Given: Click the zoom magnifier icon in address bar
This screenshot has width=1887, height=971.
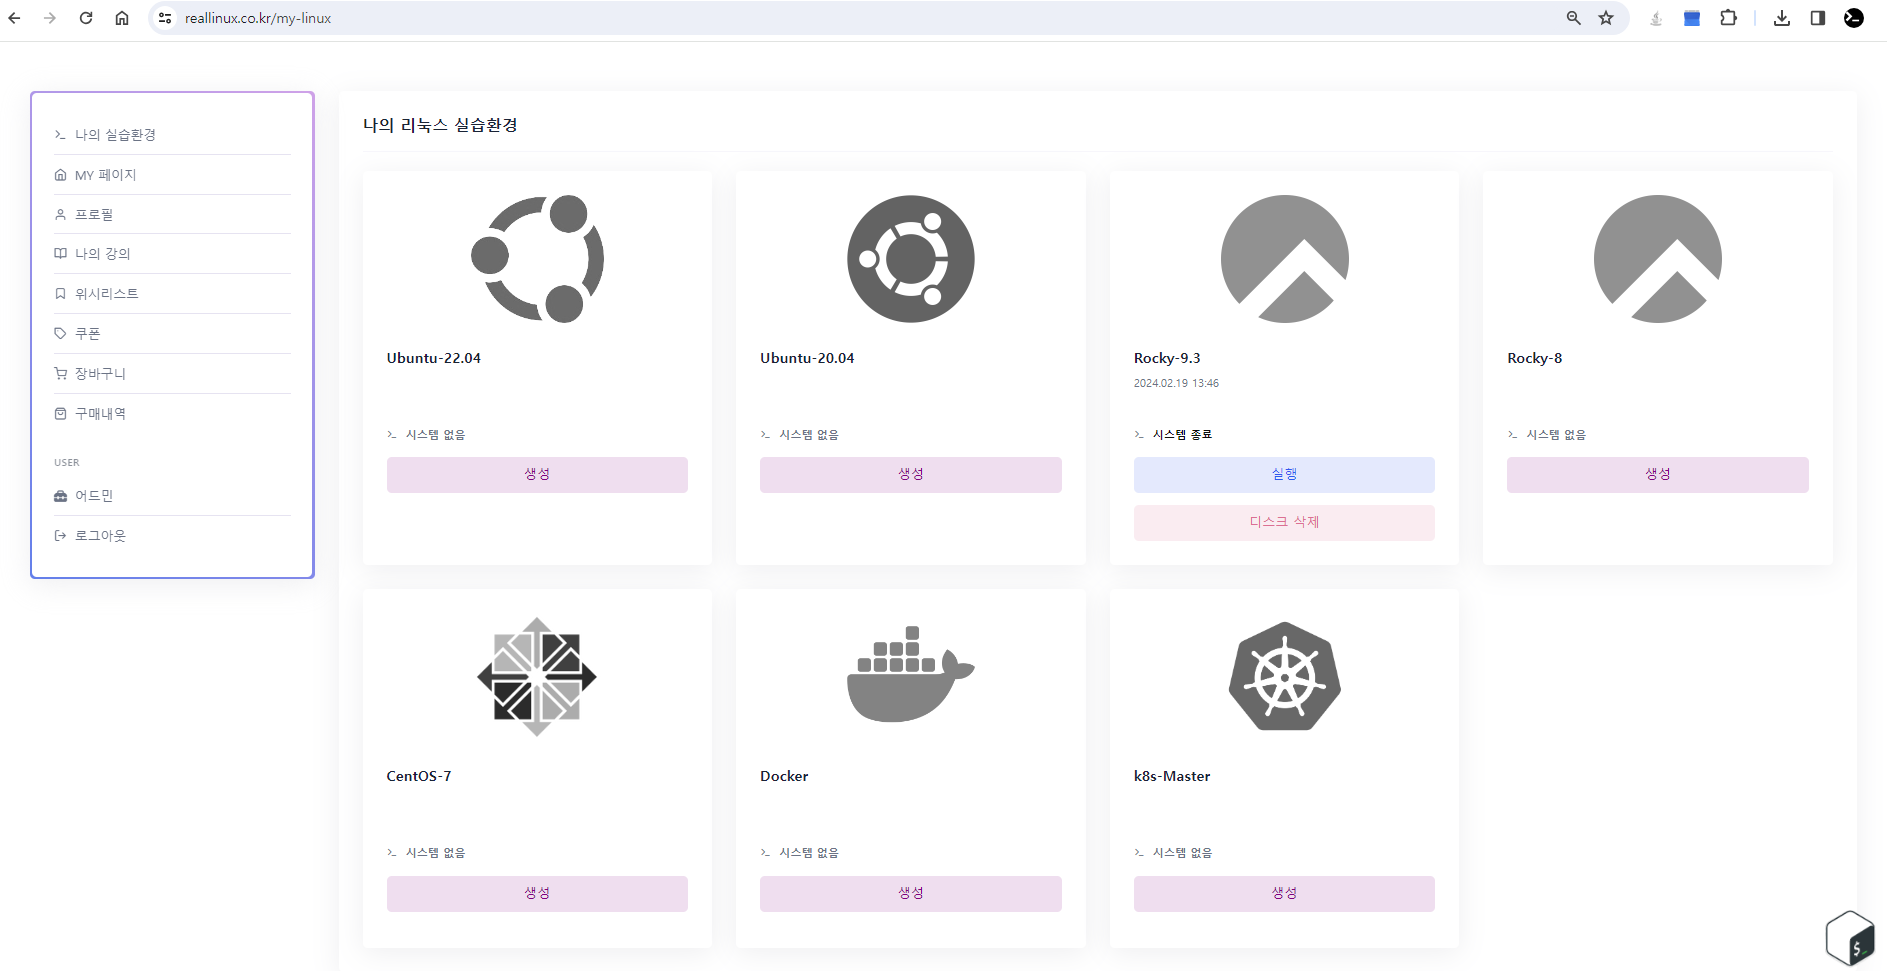Looking at the screenshot, I should (x=1574, y=18).
